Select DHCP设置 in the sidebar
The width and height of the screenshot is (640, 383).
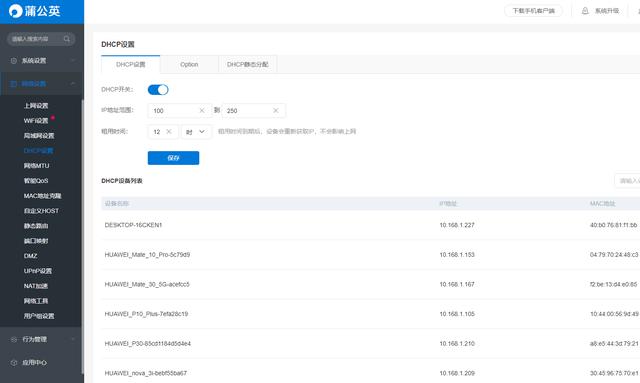[38, 151]
